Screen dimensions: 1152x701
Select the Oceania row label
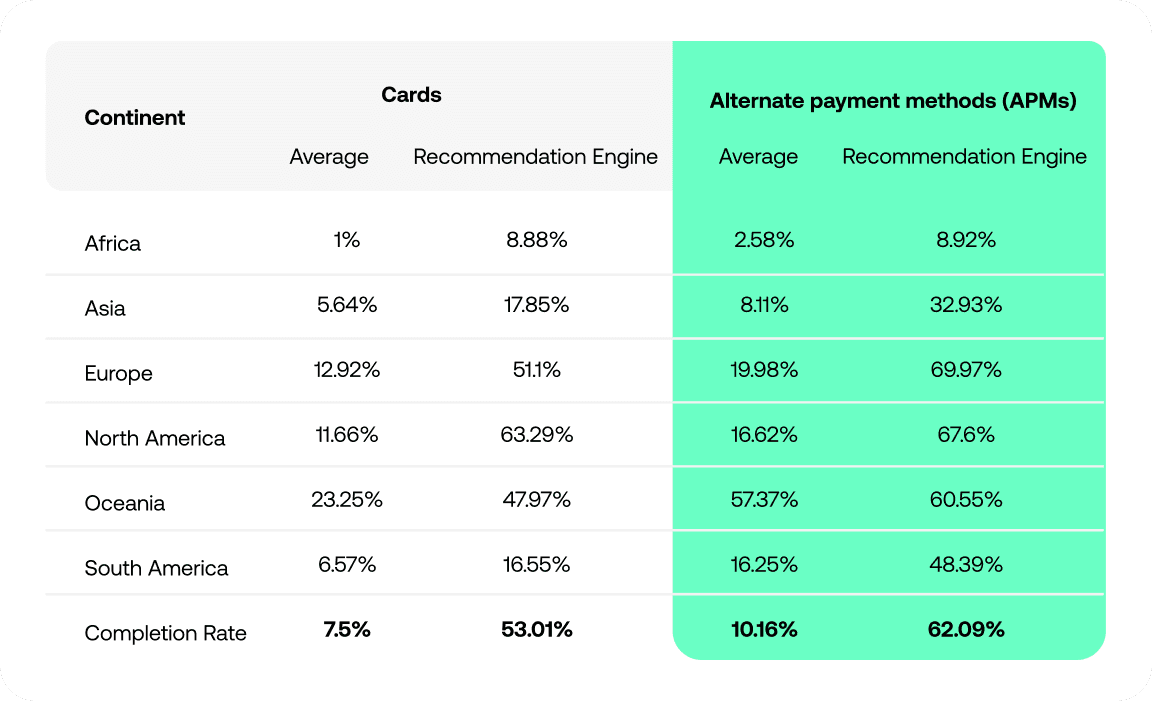(x=125, y=504)
